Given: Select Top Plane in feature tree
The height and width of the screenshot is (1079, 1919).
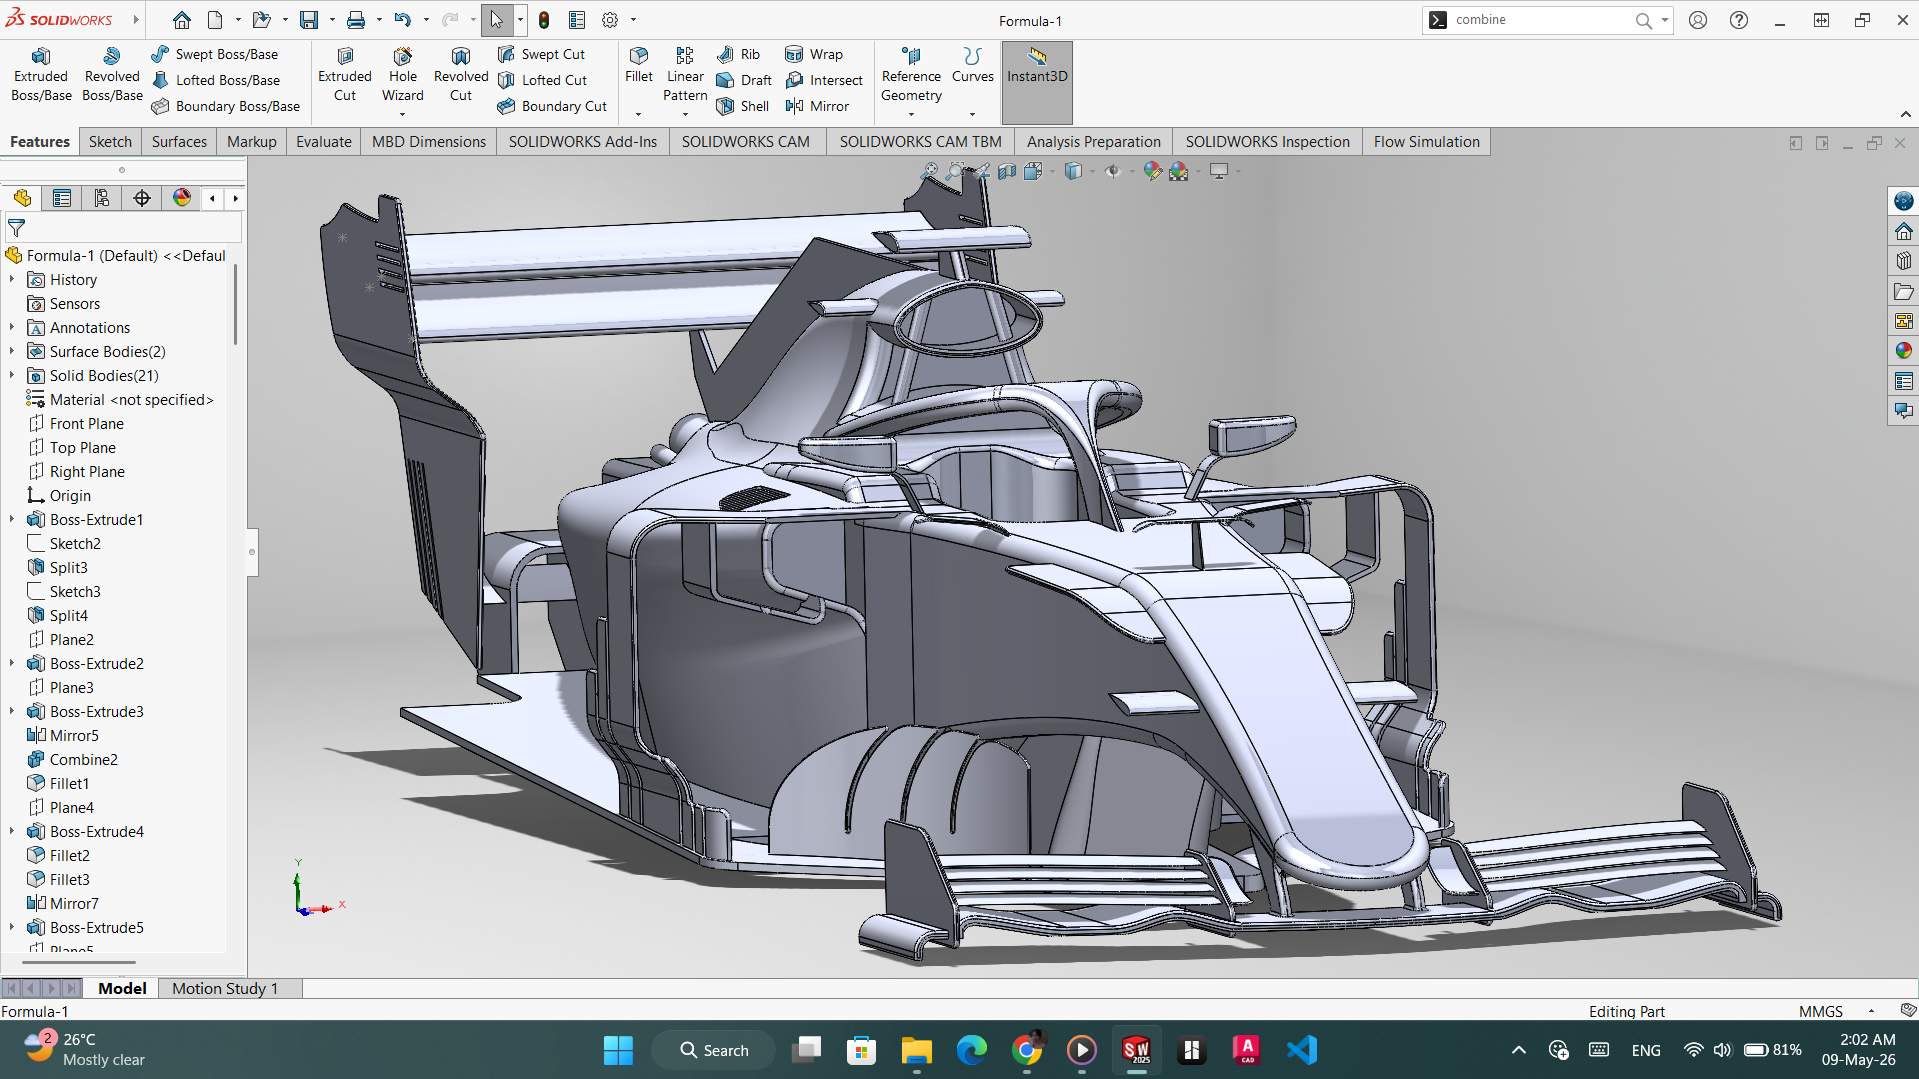Looking at the screenshot, I should coord(83,448).
